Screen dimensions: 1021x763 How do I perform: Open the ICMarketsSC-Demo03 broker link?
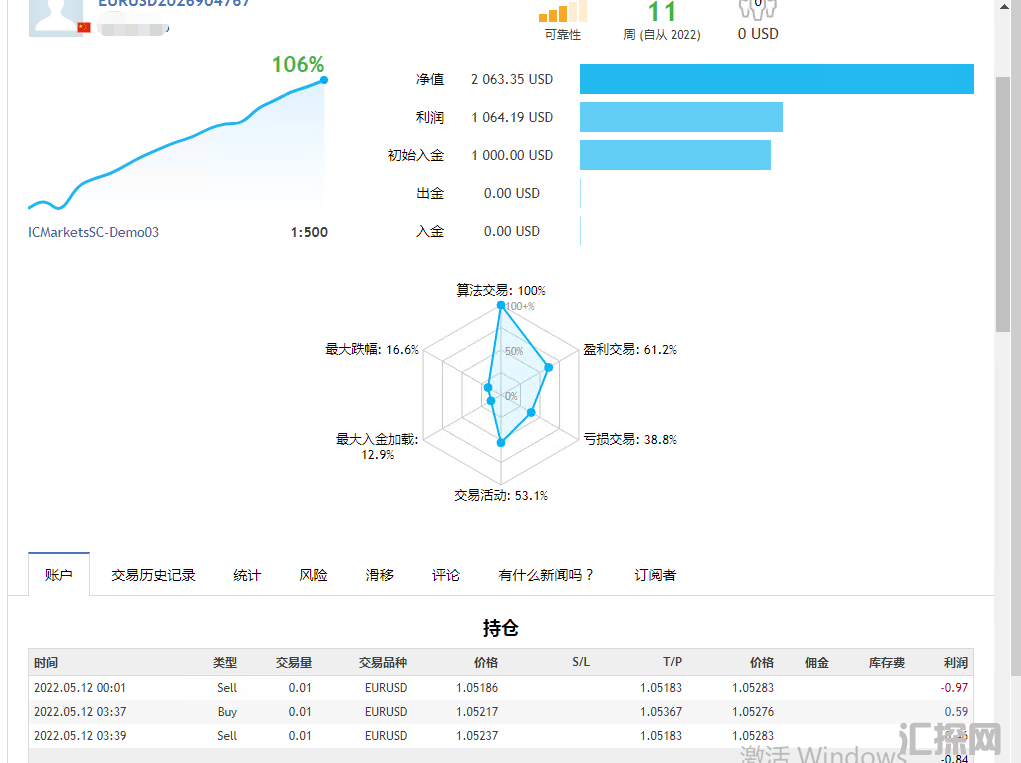pyautogui.click(x=94, y=232)
